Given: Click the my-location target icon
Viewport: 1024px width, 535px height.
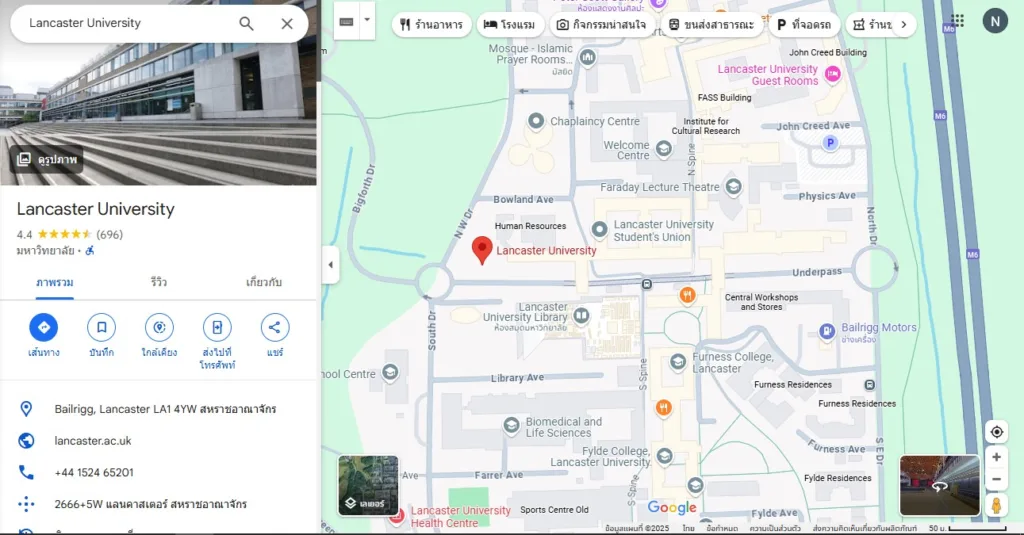Looking at the screenshot, I should coord(996,432).
